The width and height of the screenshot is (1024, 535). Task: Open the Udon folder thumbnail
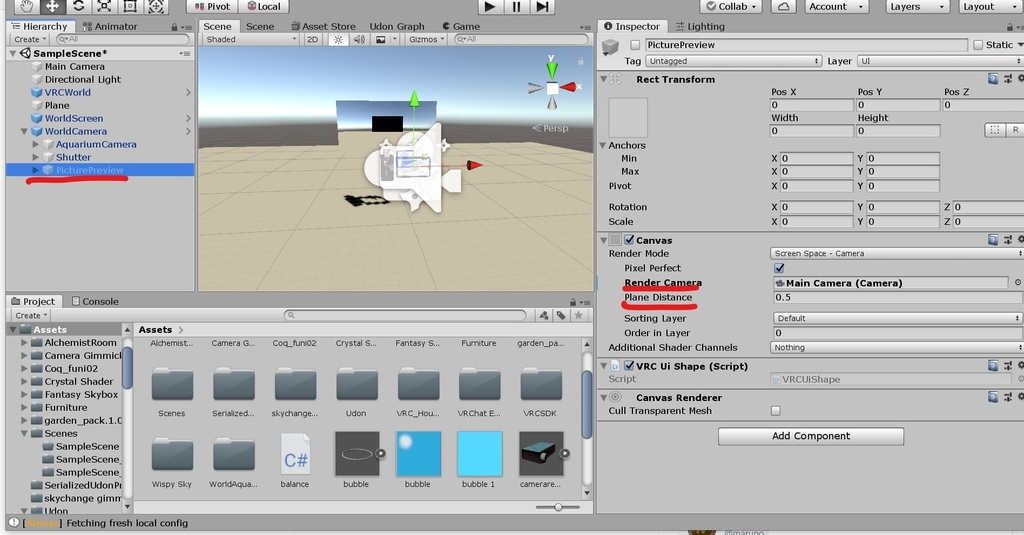(x=357, y=384)
